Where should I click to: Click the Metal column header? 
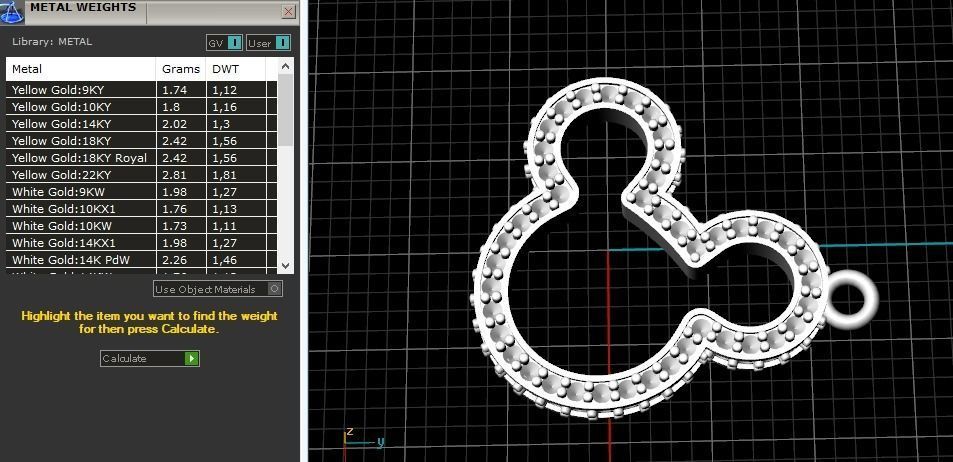[81, 69]
